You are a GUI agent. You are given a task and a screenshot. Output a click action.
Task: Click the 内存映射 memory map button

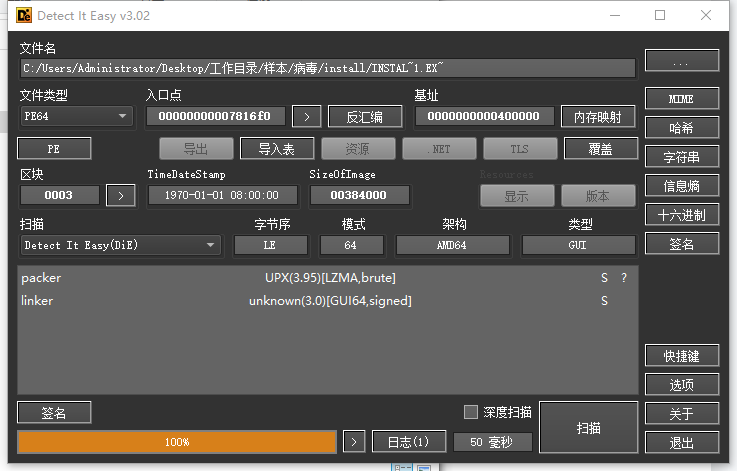coord(598,117)
